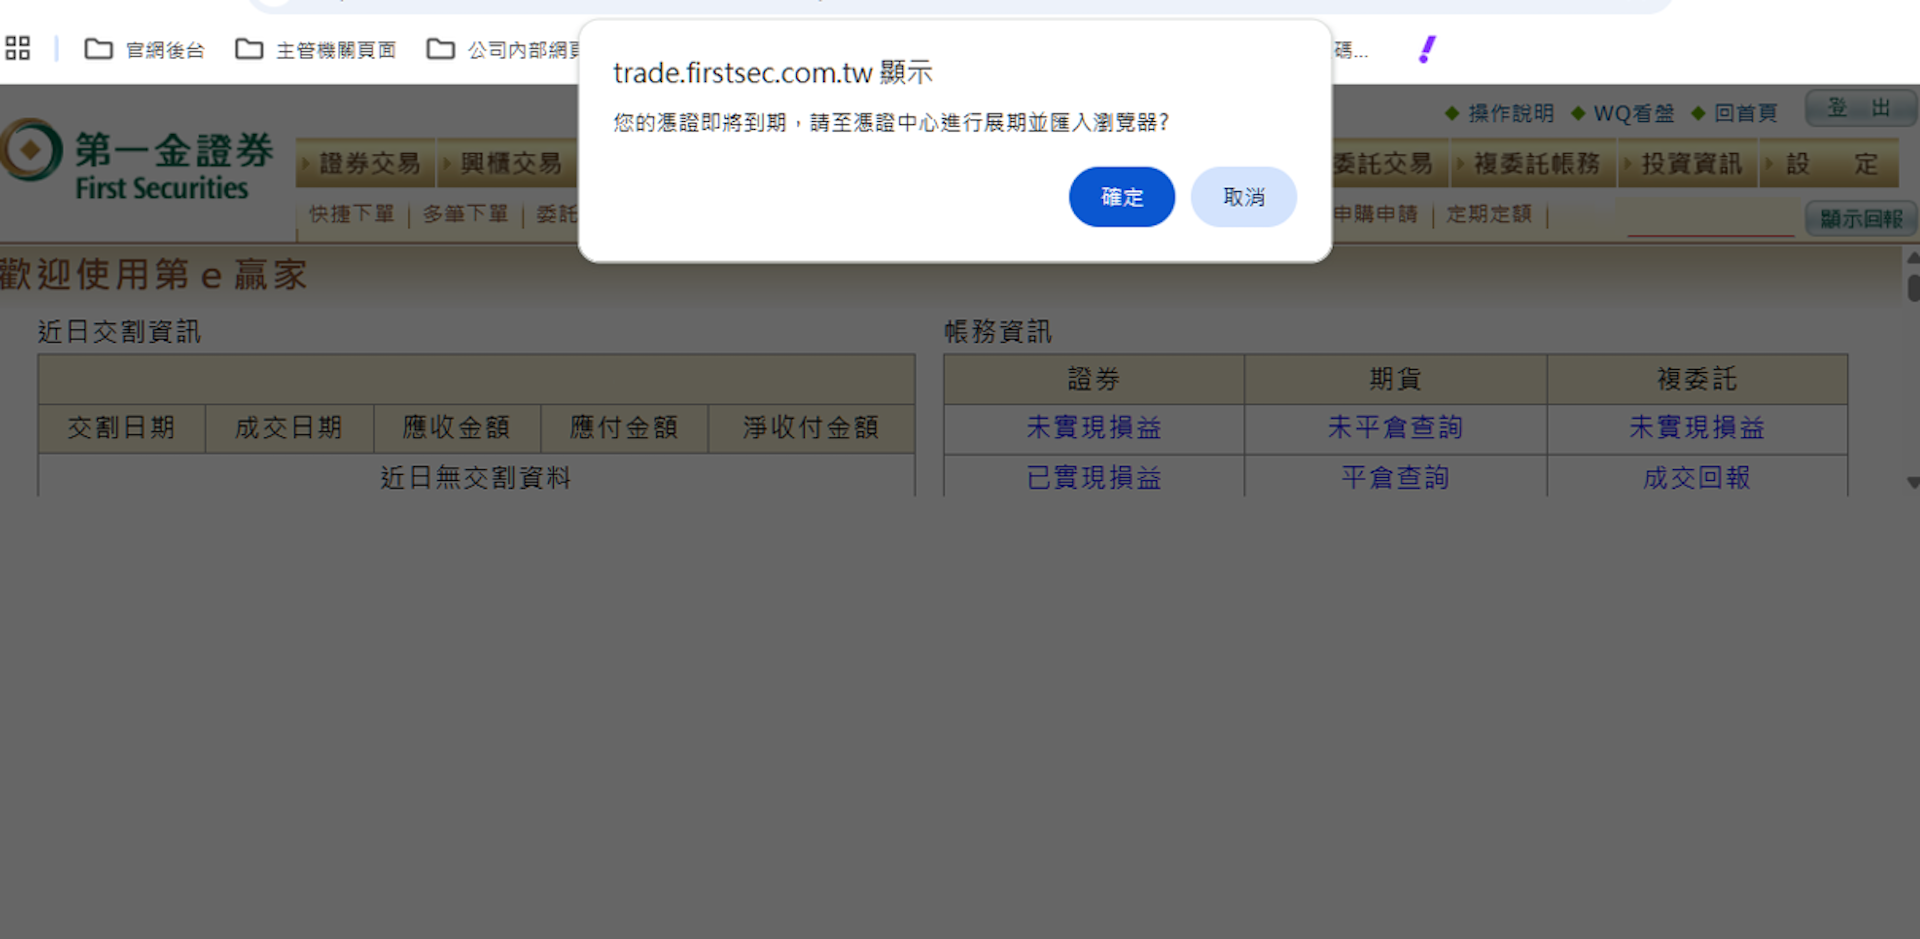Open 未平倉查詢 under 期貨
Image resolution: width=1920 pixels, height=939 pixels.
1395,428
